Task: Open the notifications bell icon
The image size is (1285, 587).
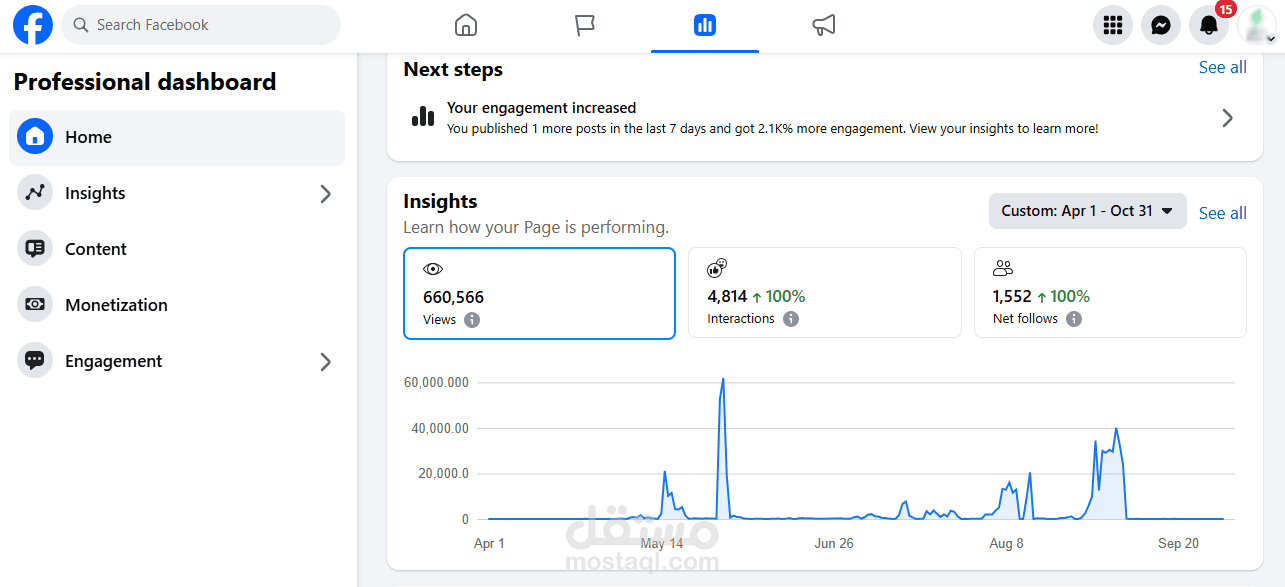Action: pos(1209,25)
